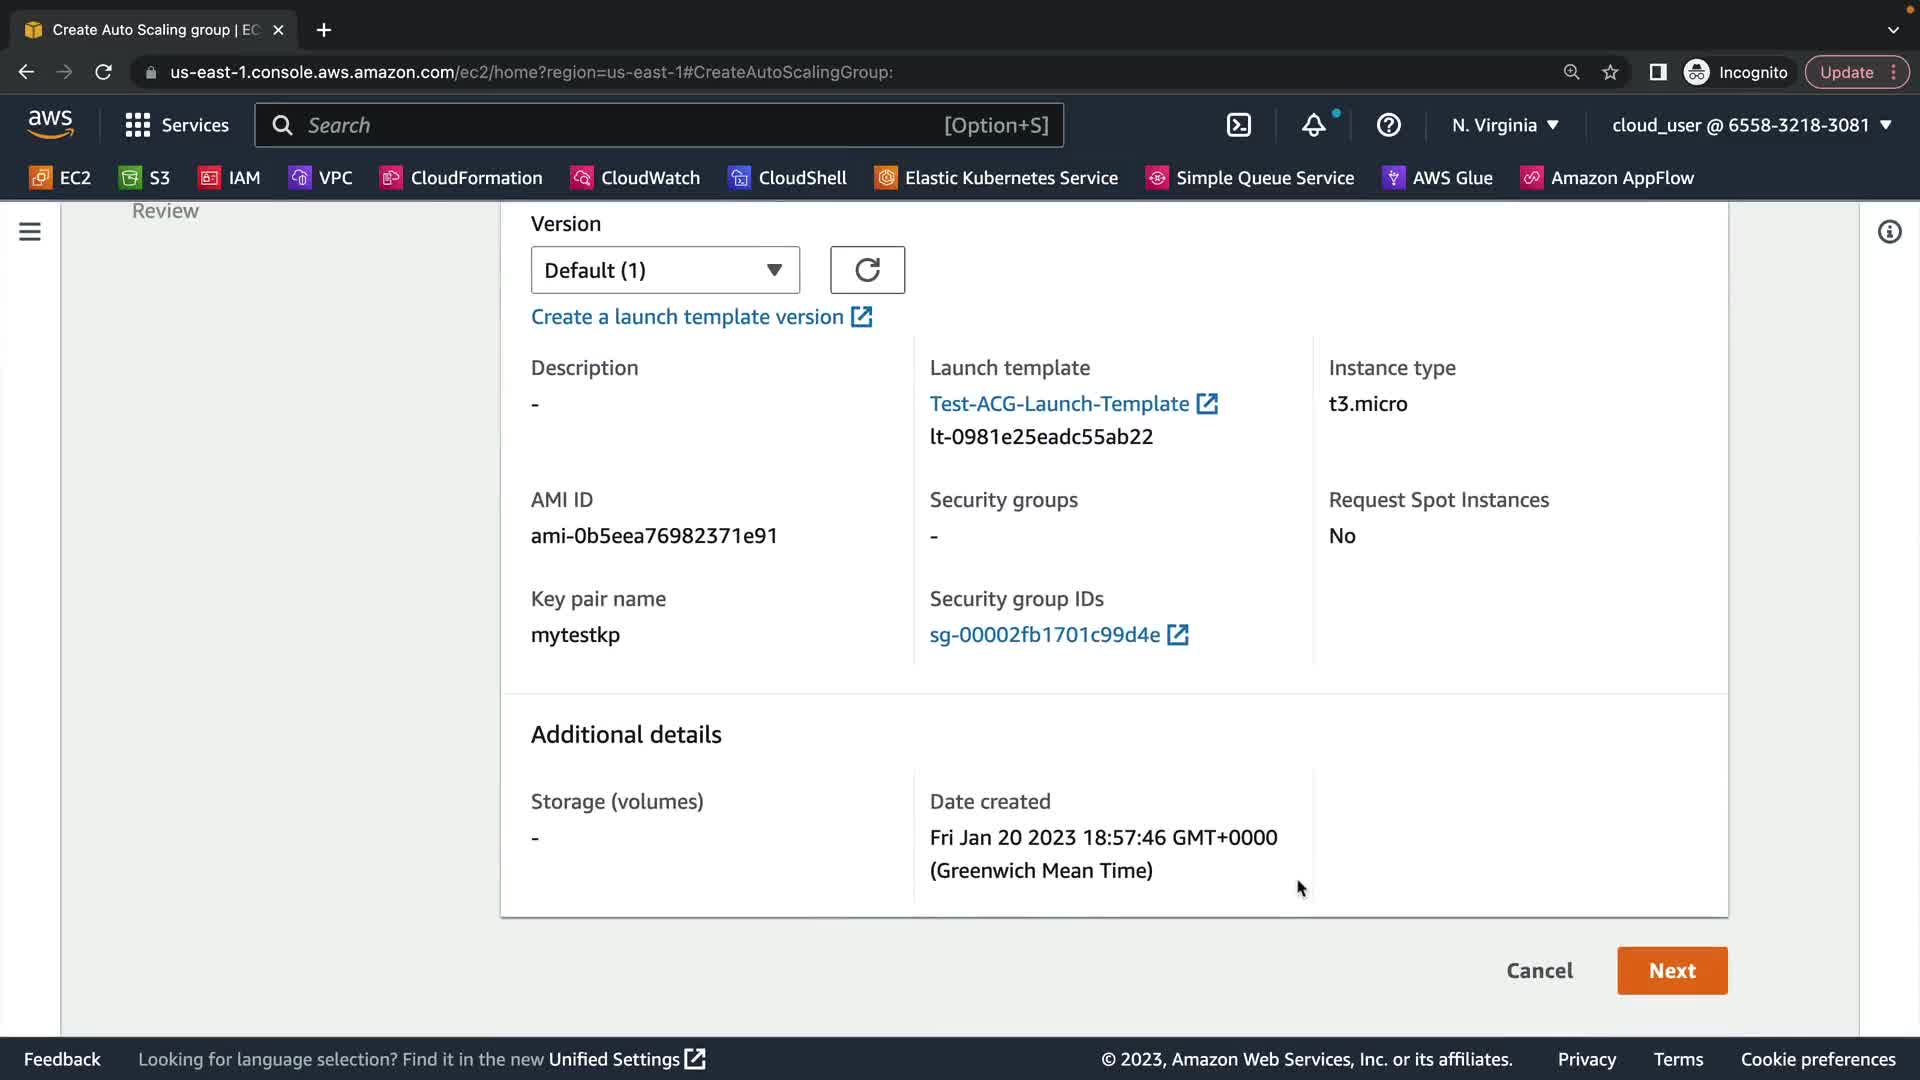Expand the cloud_user account menu
This screenshot has width=1920, height=1080.
(1751, 125)
